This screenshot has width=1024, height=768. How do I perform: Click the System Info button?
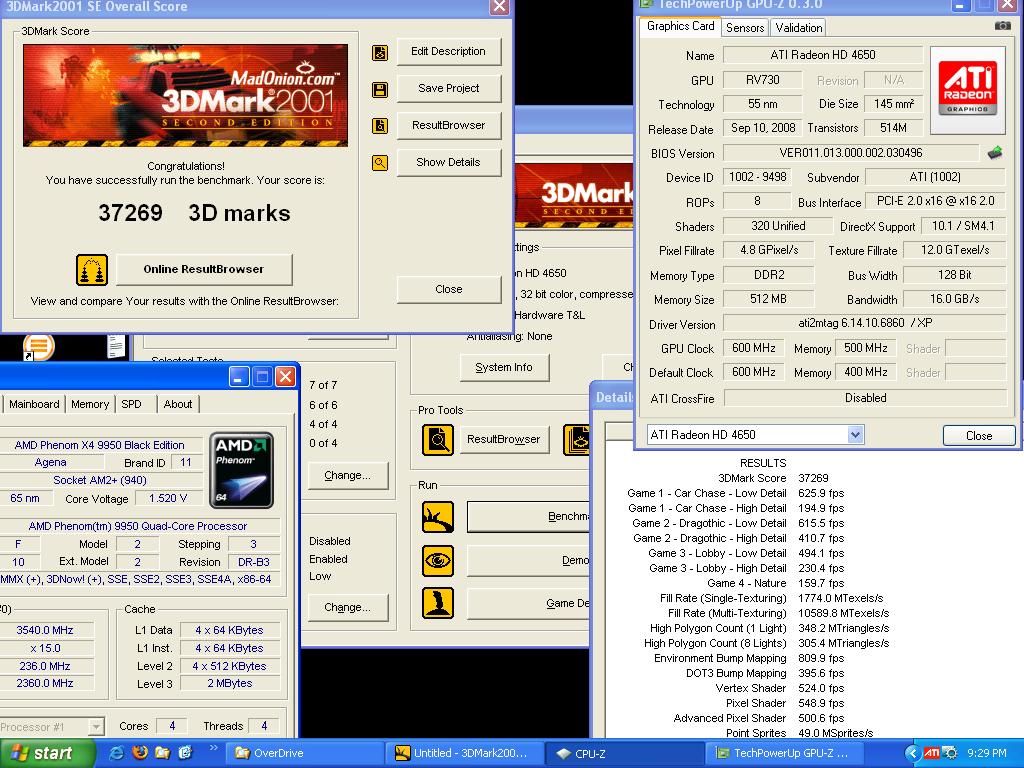pos(504,367)
